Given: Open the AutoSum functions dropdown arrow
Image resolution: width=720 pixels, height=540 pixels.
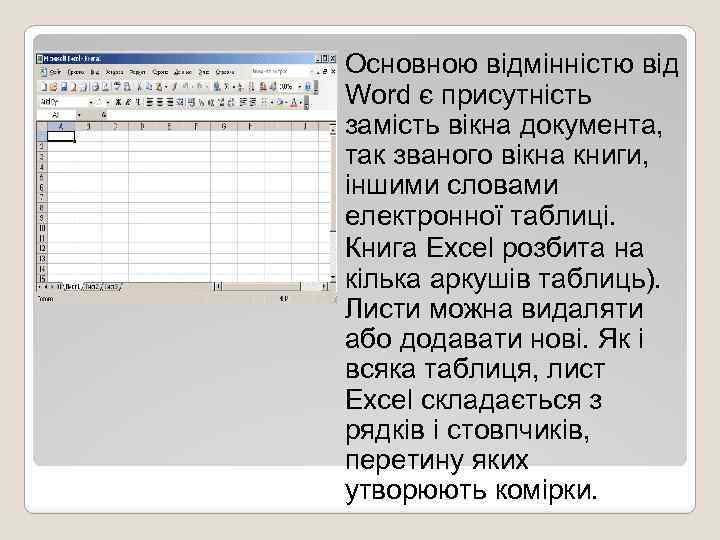Looking at the screenshot, I should [234, 87].
